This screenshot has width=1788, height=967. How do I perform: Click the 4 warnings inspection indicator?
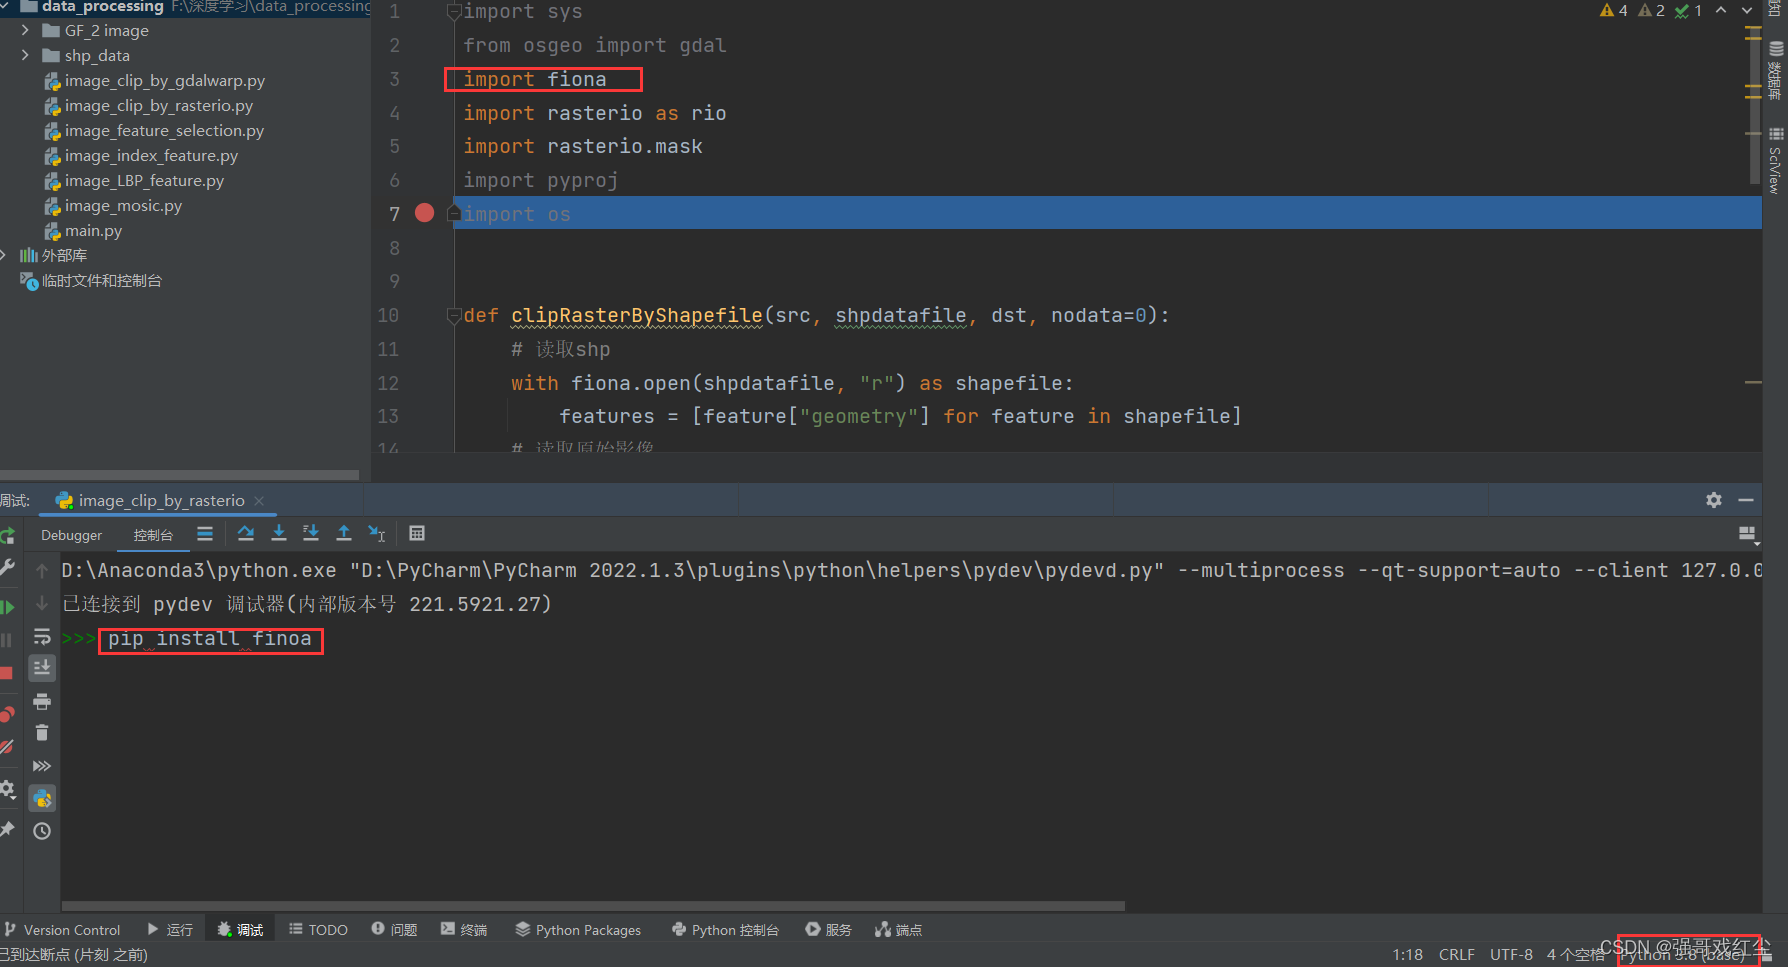pos(1613,10)
